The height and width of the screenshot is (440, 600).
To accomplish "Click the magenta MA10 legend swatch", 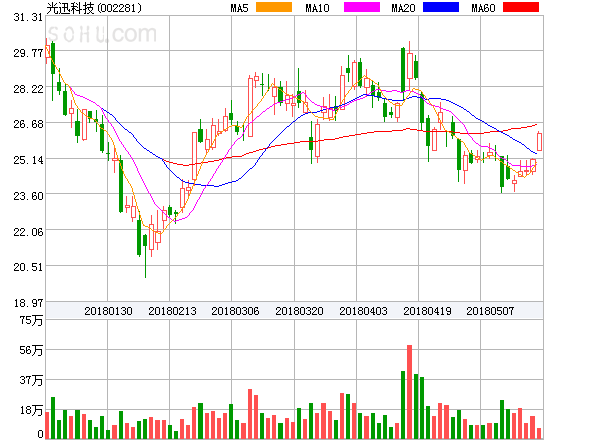I will tap(354, 8).
